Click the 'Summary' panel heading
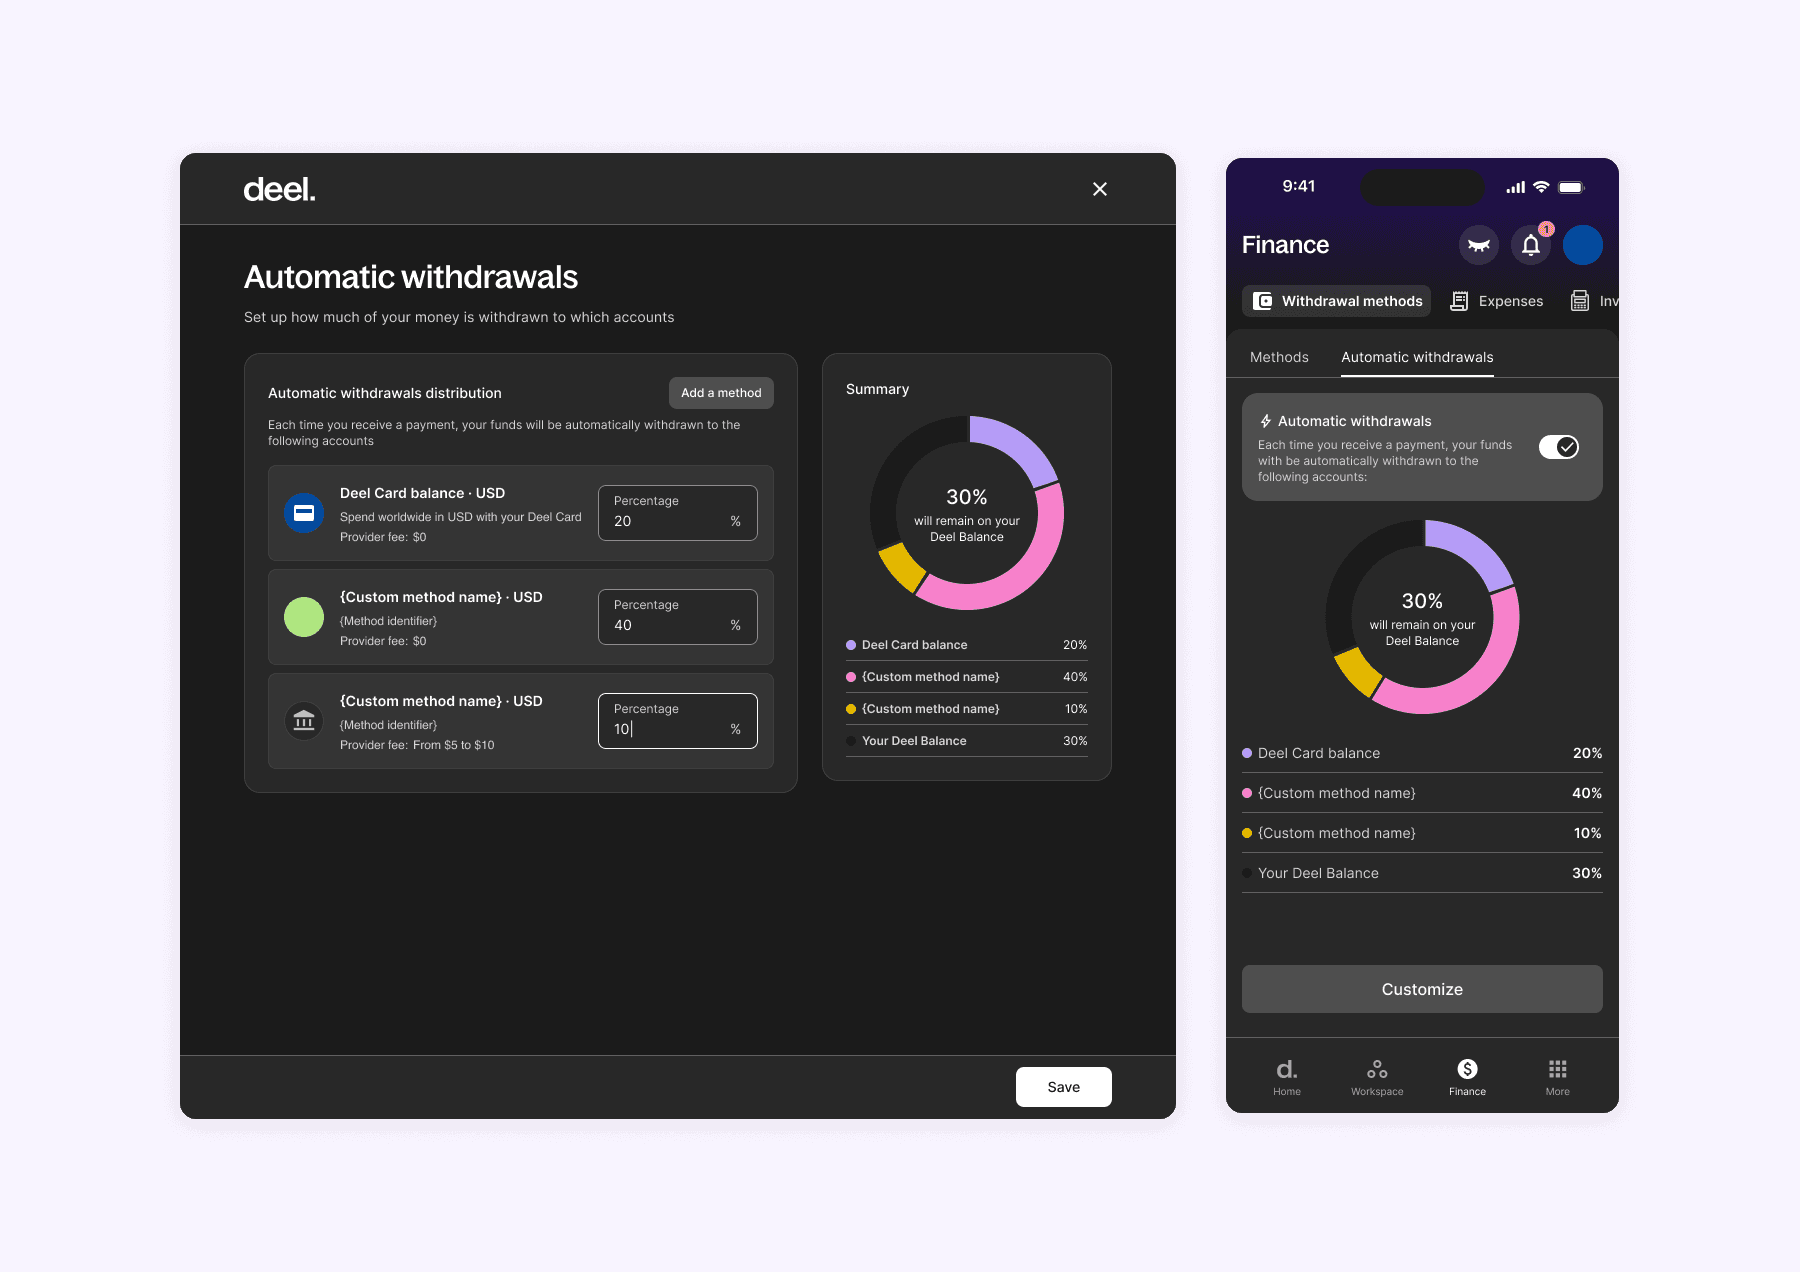Image resolution: width=1800 pixels, height=1272 pixels. click(x=877, y=389)
